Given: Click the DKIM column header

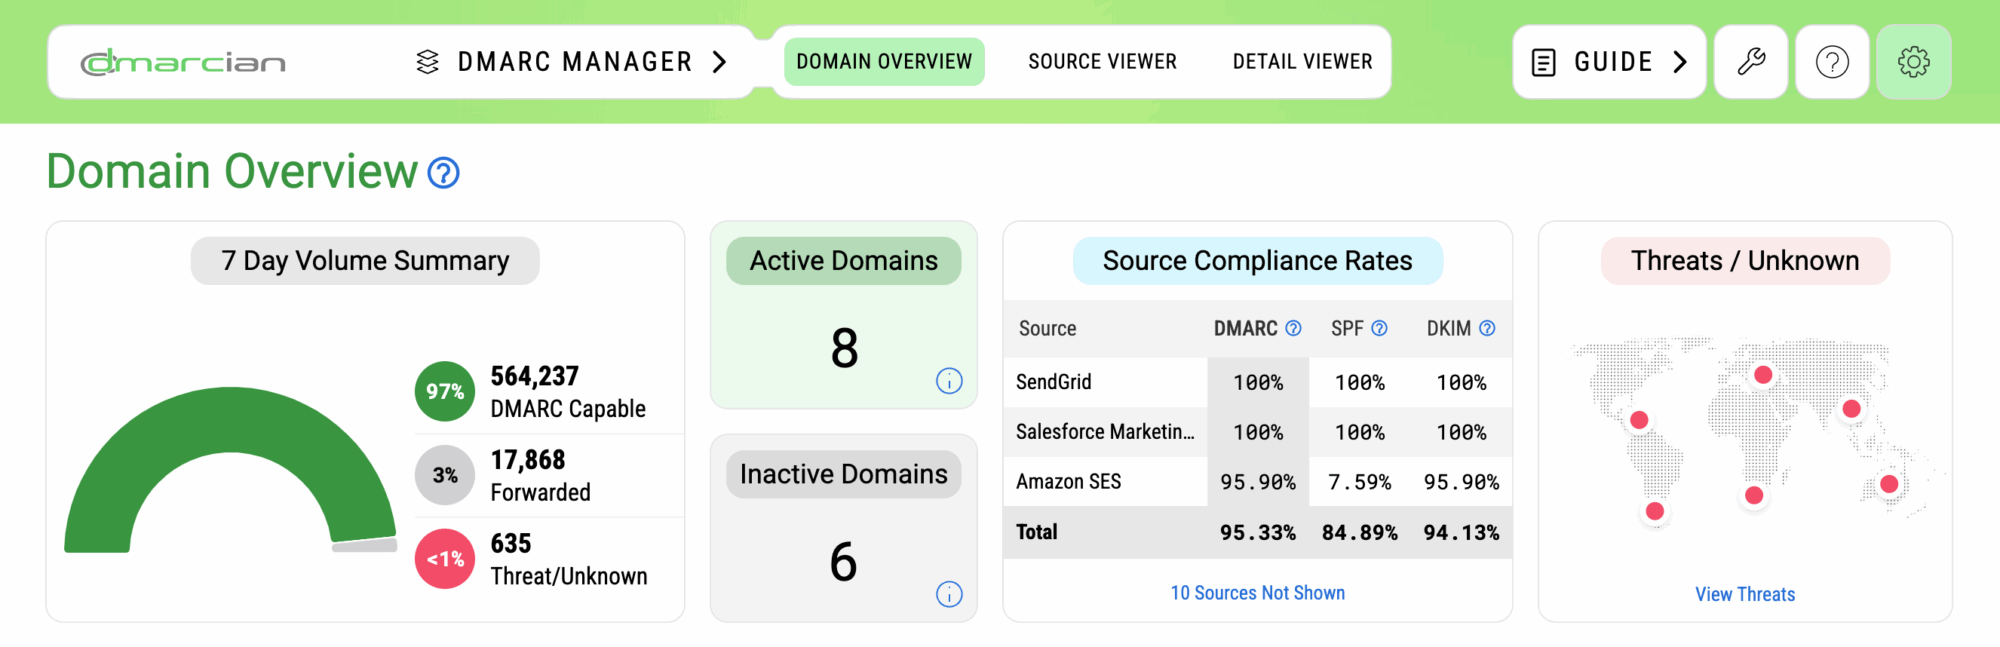Looking at the screenshot, I should [x=1449, y=328].
